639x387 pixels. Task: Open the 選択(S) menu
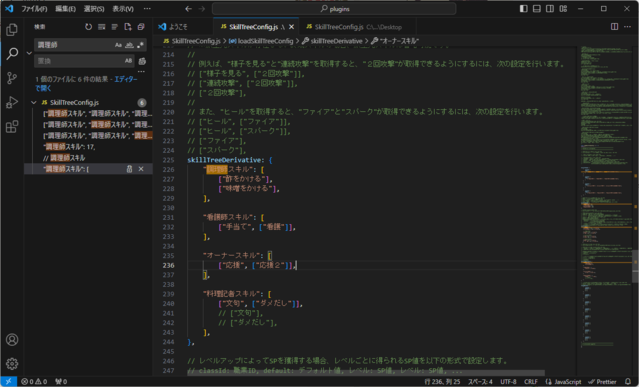(94, 9)
